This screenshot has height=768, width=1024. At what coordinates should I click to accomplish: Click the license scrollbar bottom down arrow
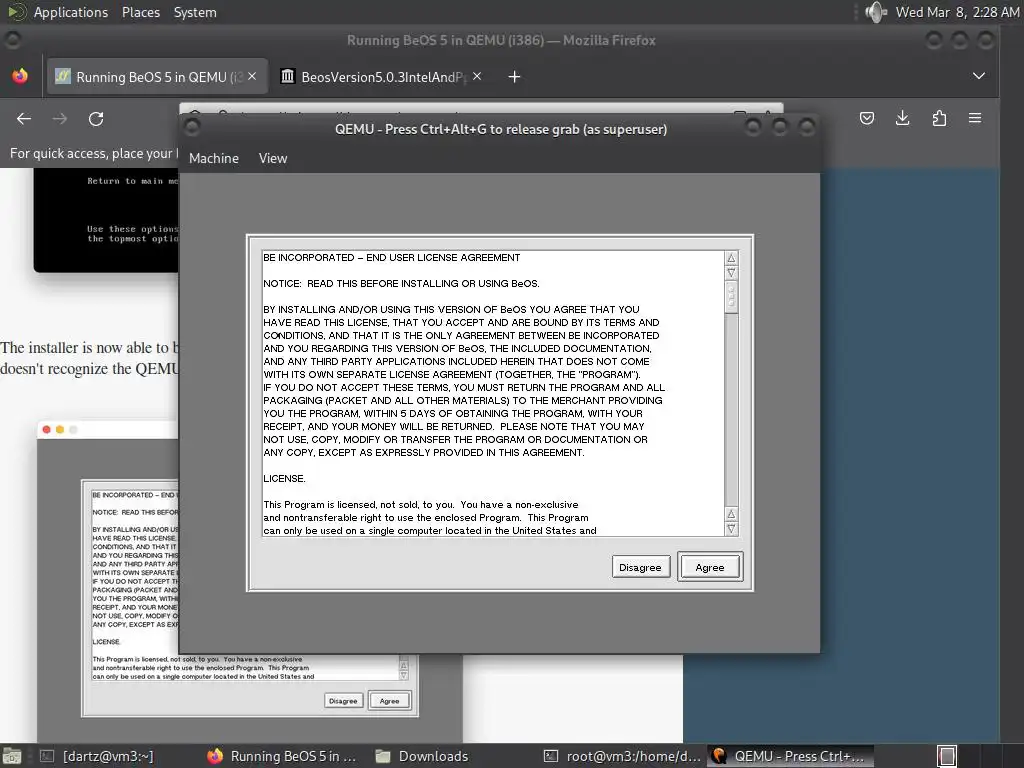pos(731,528)
